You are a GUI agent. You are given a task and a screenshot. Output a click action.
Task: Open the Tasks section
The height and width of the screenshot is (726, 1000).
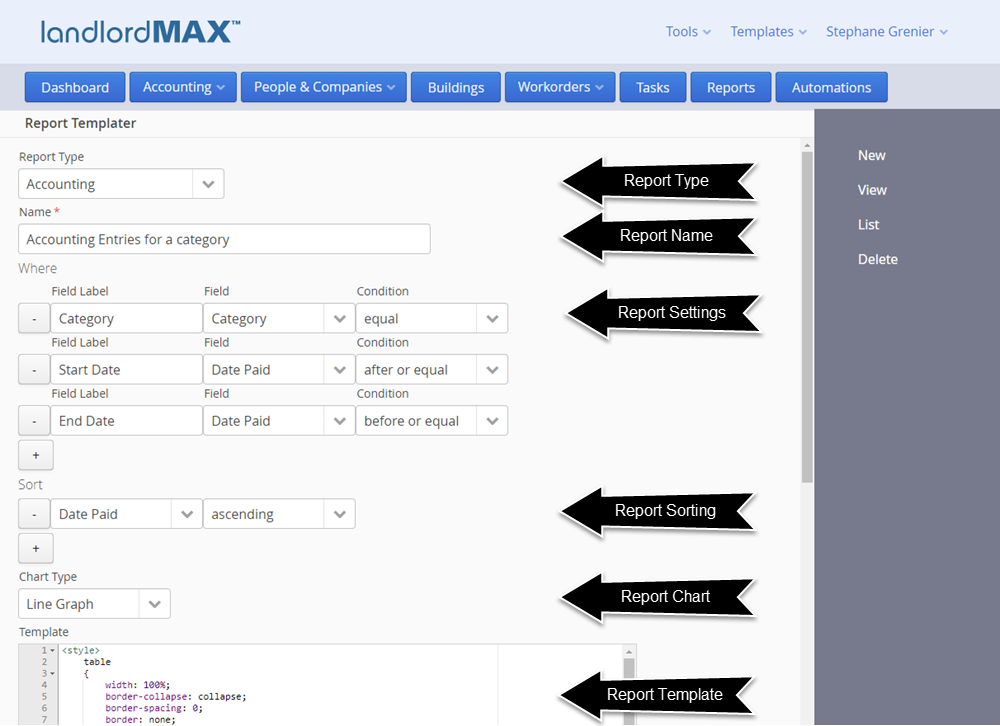click(x=653, y=87)
